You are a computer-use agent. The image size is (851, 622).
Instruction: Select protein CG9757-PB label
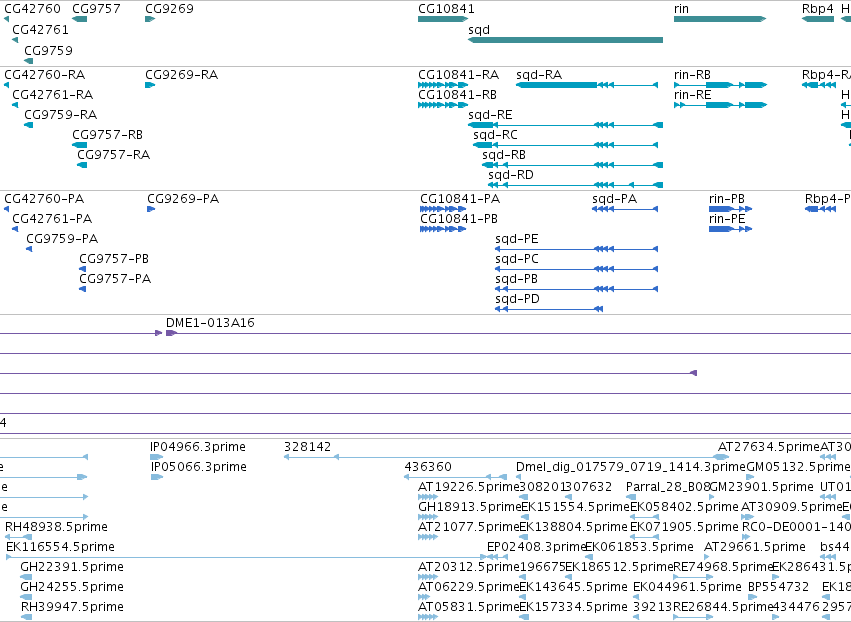[x=114, y=259]
